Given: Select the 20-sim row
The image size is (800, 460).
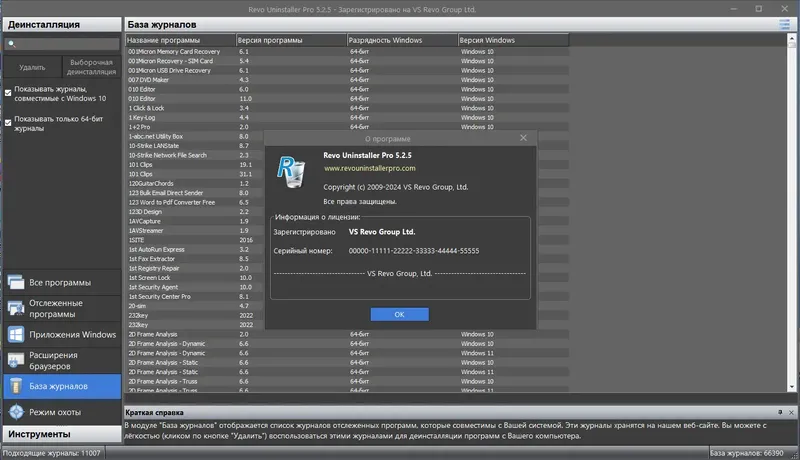Looking at the screenshot, I should point(194,306).
